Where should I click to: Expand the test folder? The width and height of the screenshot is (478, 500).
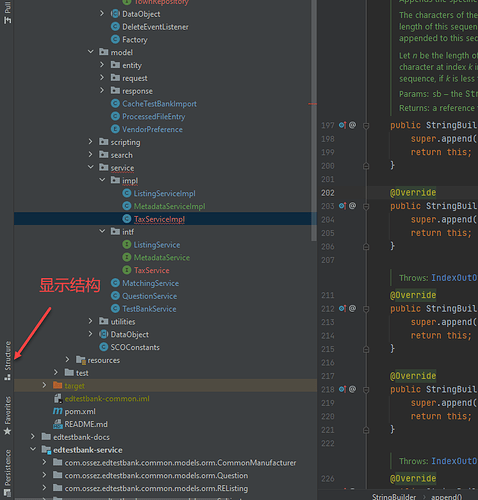pyautogui.click(x=56, y=372)
